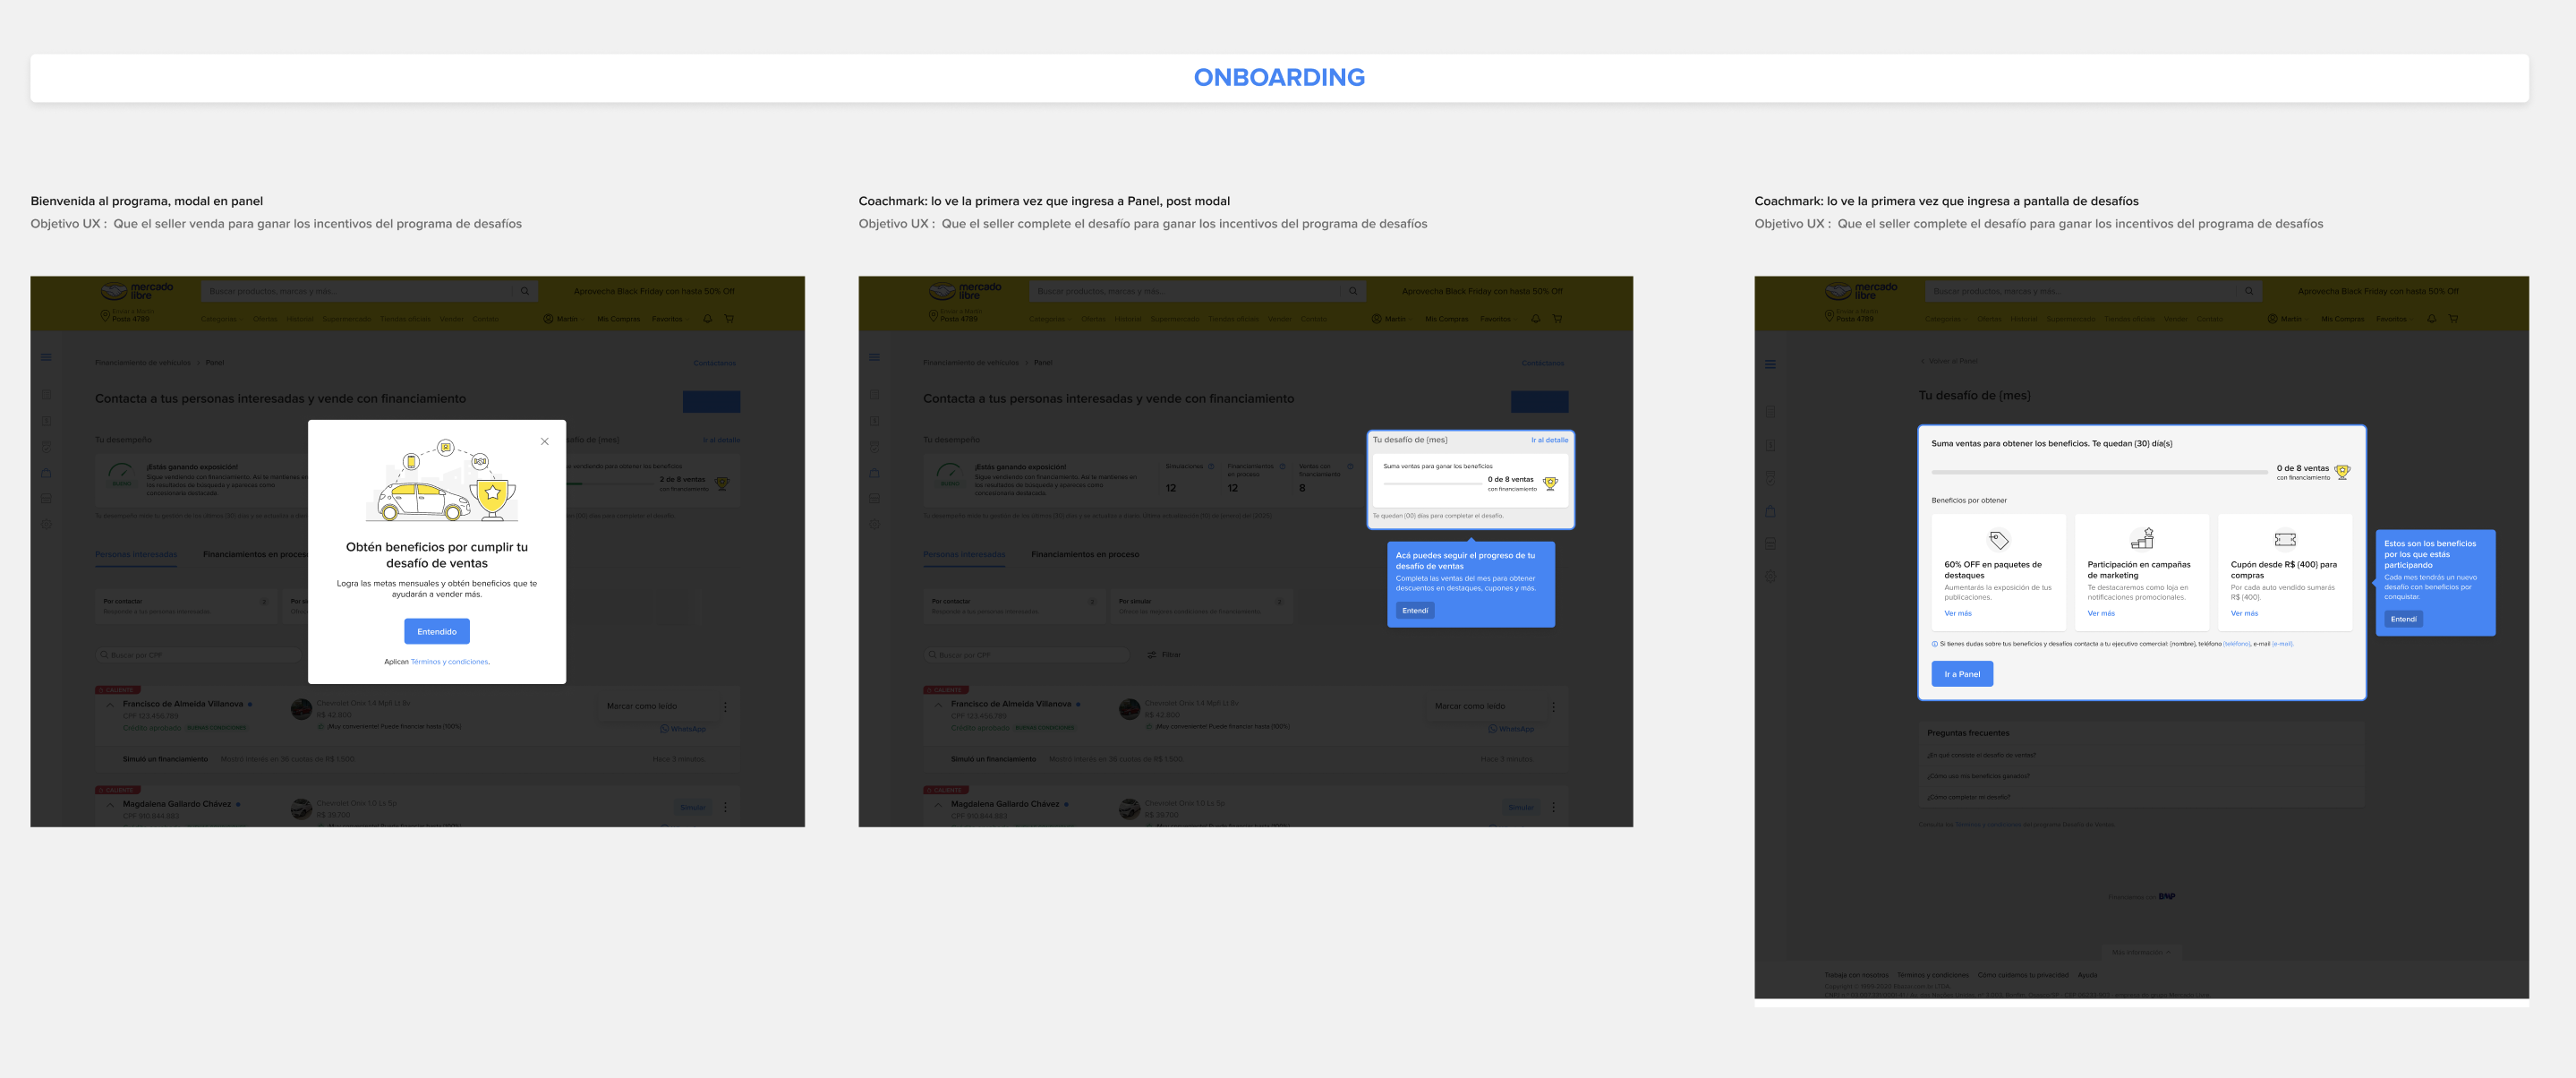Click Entendí in the benefits coachmark tooltip
The height and width of the screenshot is (1078, 2576).
click(2403, 619)
